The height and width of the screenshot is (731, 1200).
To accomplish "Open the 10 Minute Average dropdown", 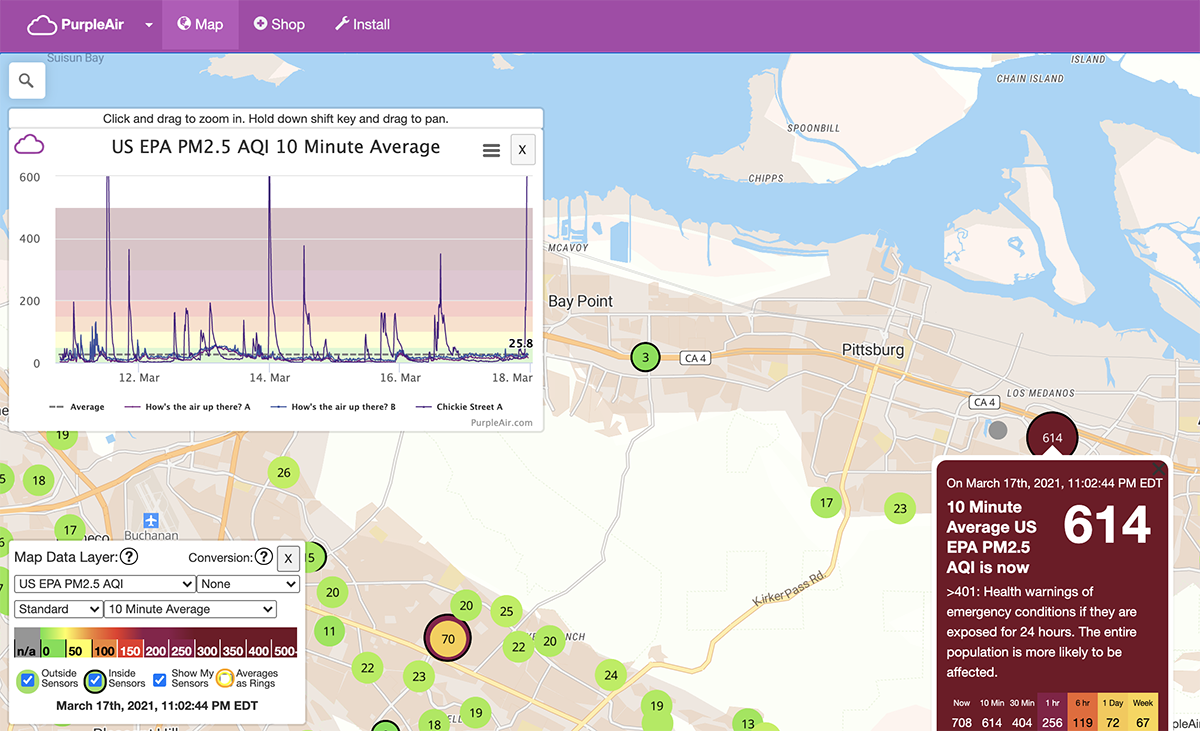I will [190, 609].
